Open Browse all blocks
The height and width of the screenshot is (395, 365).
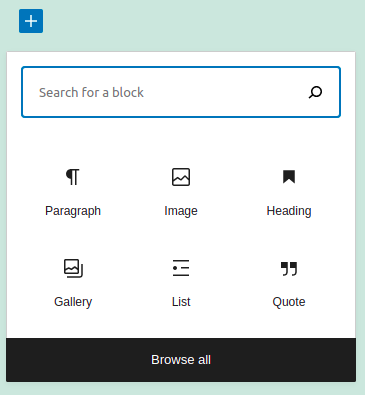[x=181, y=360]
